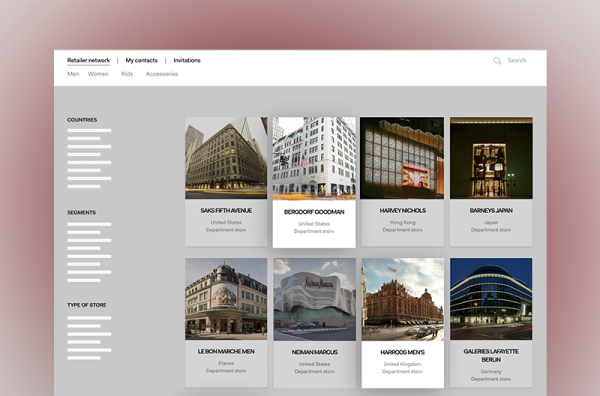
Task: Open the Retailer network tab
Action: pos(88,60)
